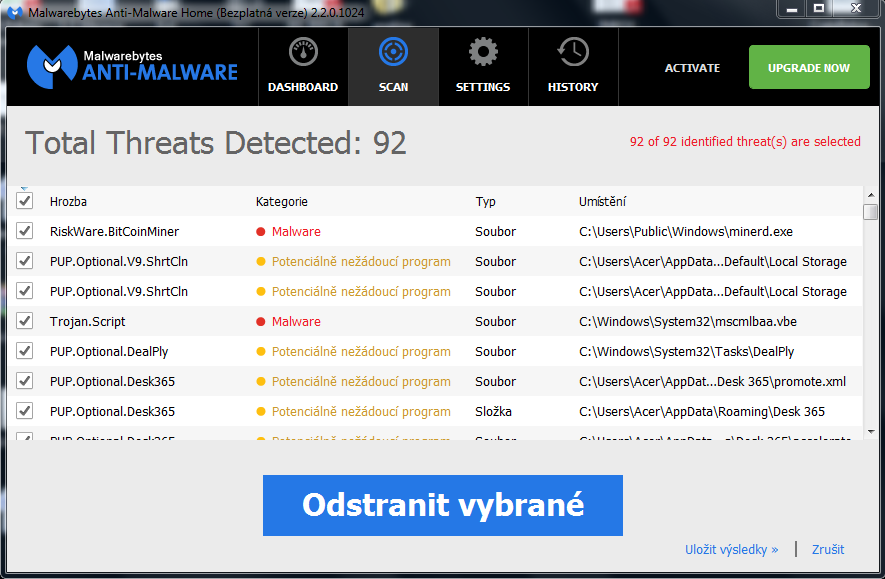Click the UPGRADE NOW button
The height and width of the screenshot is (579, 885).
809,67
